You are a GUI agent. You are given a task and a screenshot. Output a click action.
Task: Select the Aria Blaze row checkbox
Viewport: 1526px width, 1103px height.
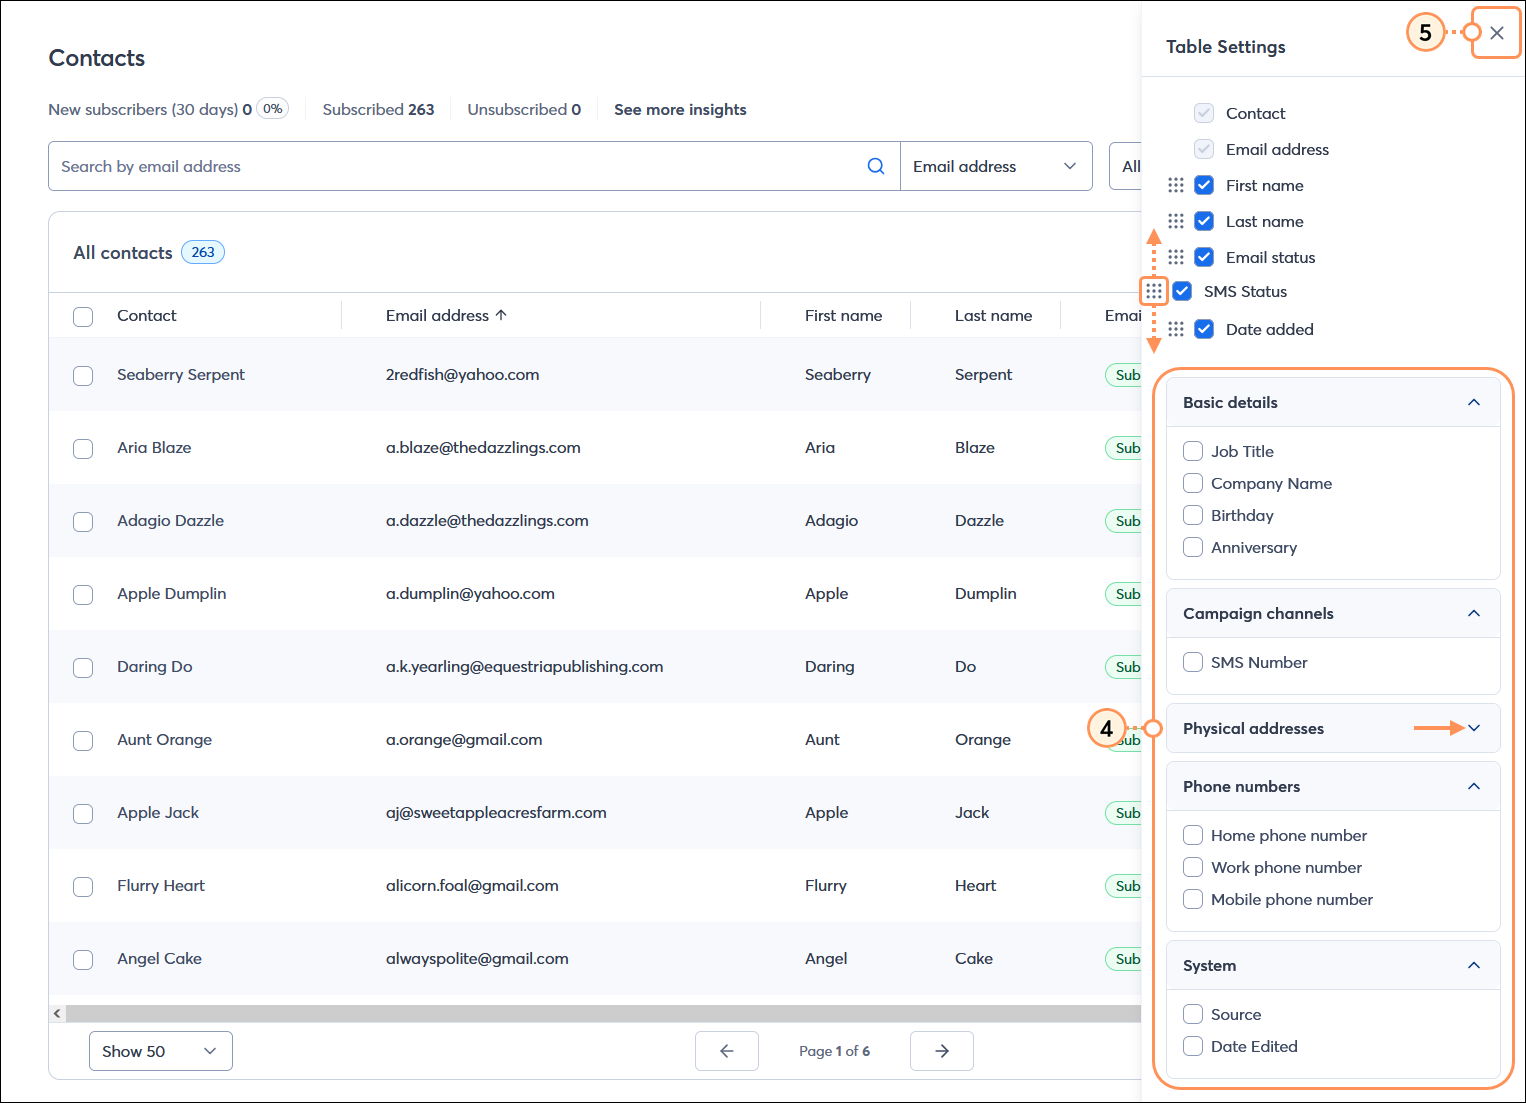[x=83, y=448]
